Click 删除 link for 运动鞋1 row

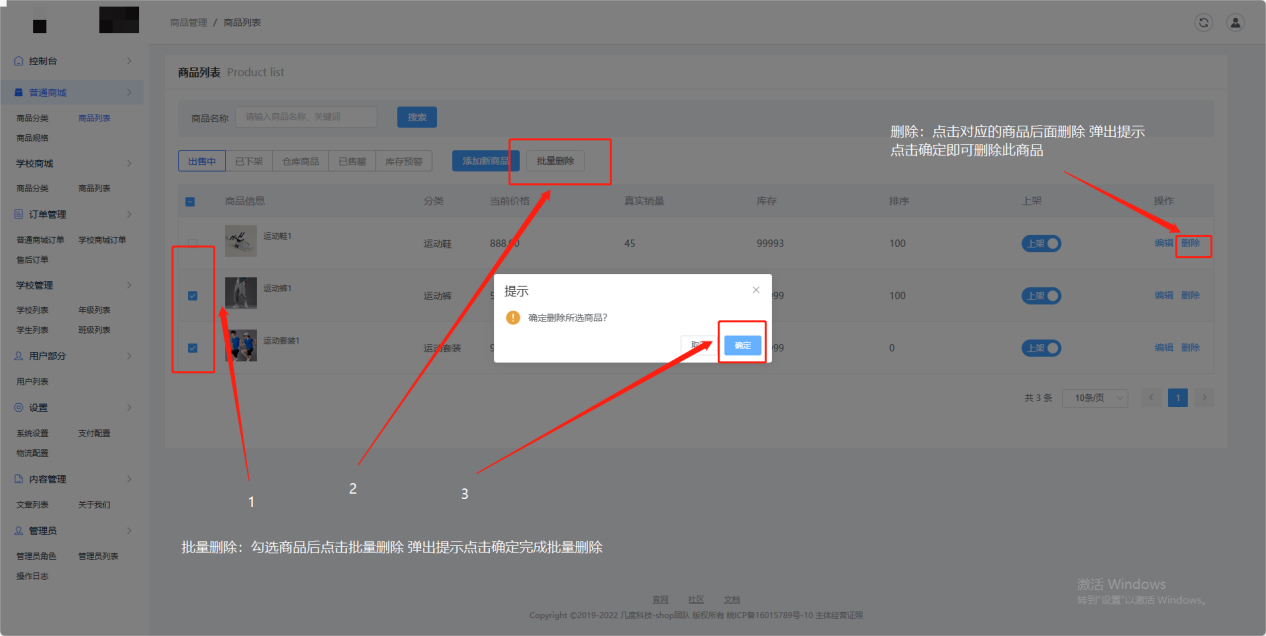[x=1190, y=243]
